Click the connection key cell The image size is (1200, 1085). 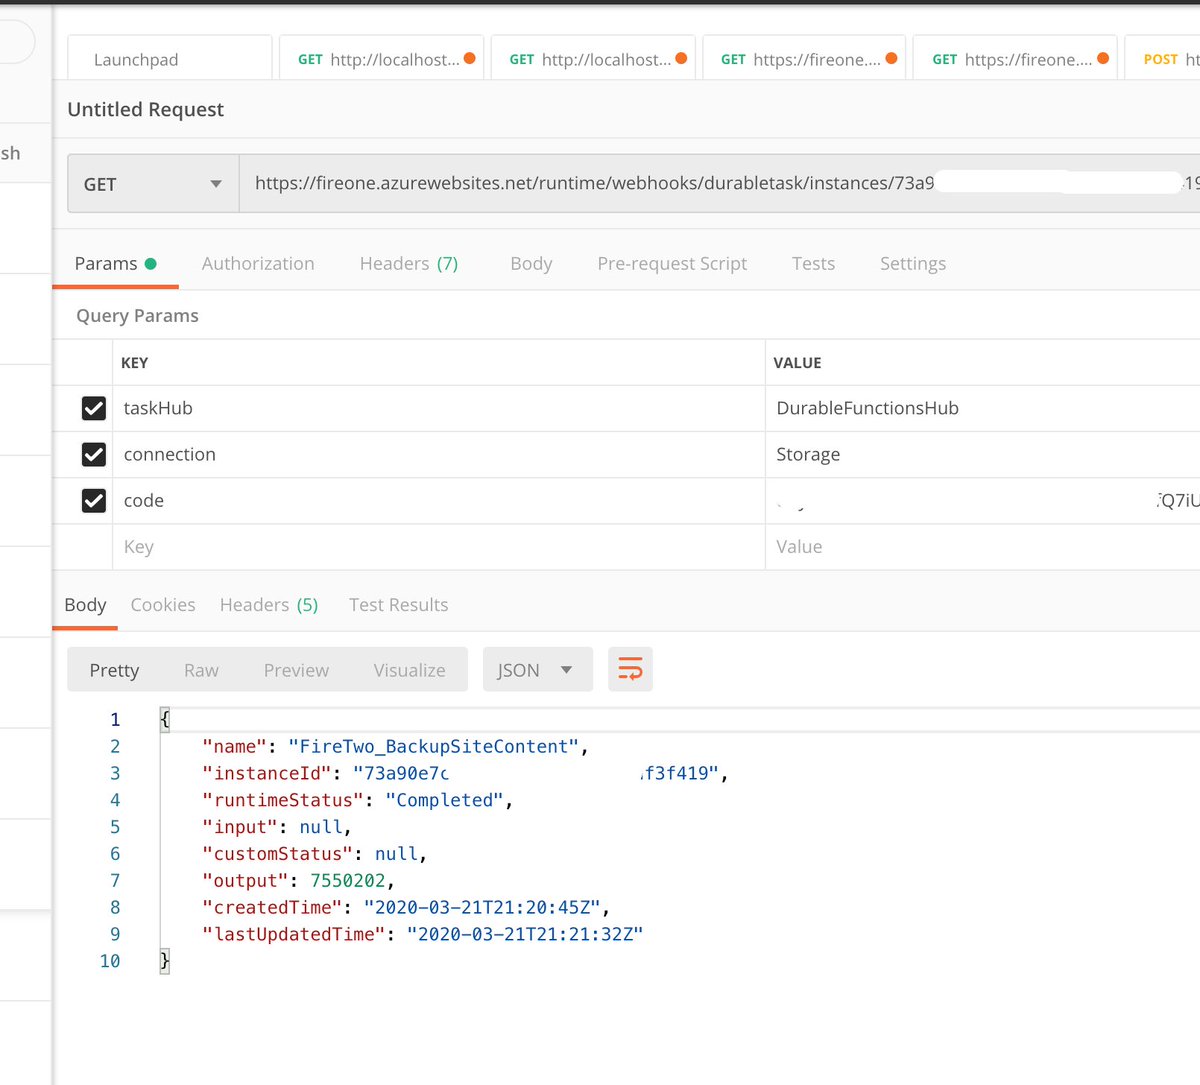coord(439,454)
